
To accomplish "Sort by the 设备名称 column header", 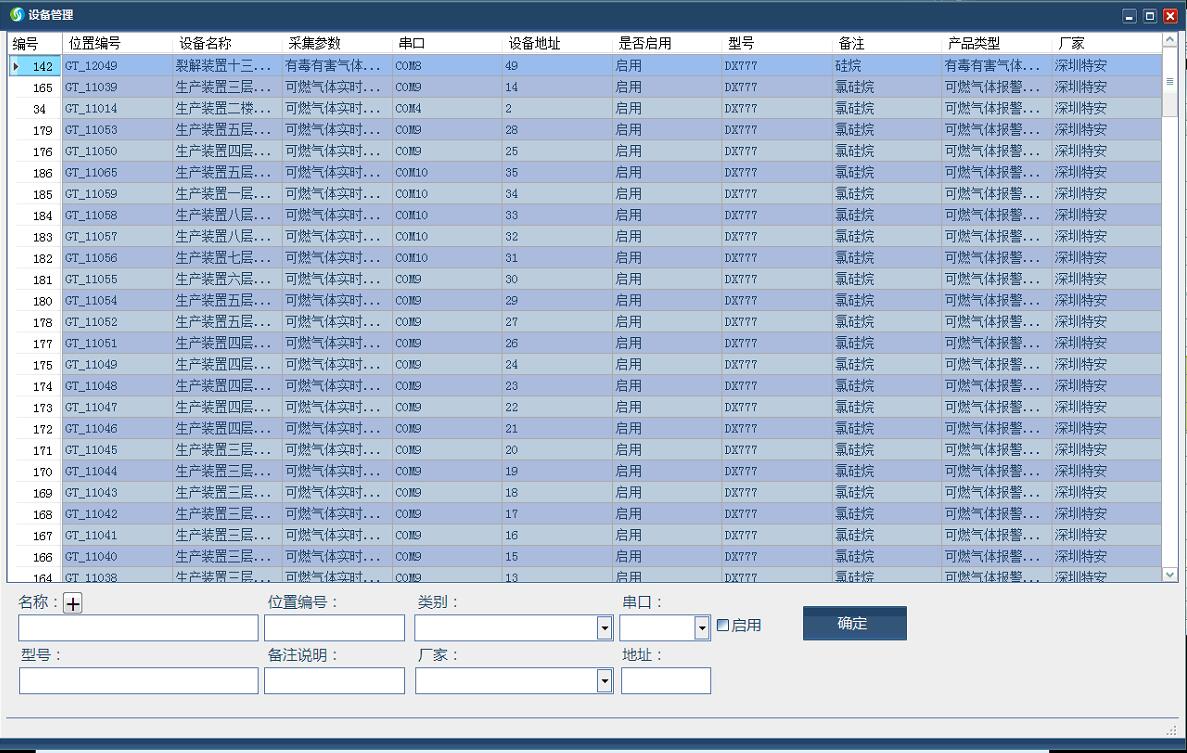I will pos(205,43).
